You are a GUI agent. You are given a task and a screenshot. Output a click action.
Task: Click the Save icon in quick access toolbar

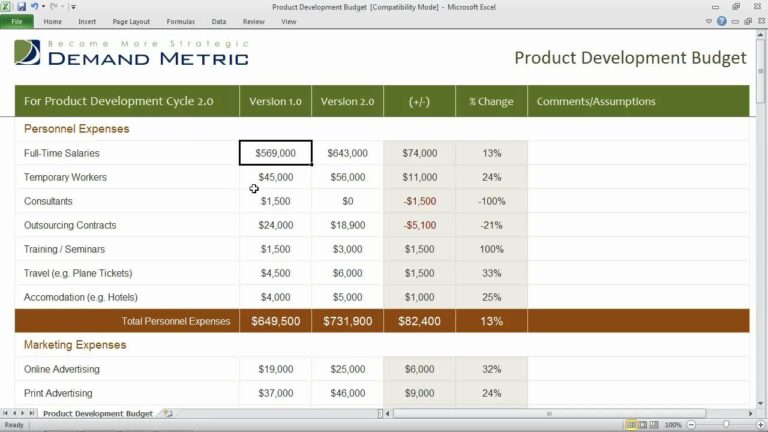tap(21, 7)
